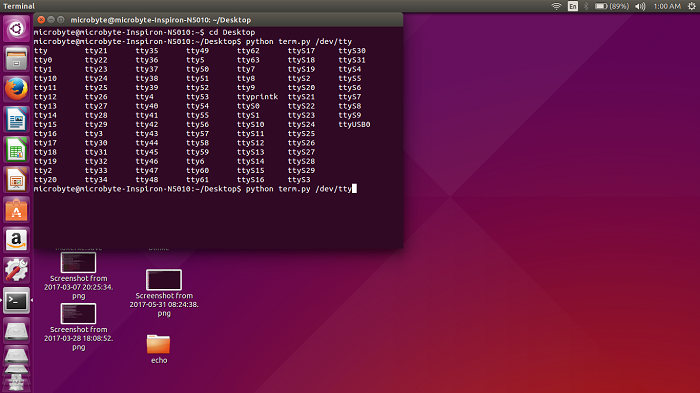Select screenshot file from 2017-03-28 18:08:52

click(79, 327)
